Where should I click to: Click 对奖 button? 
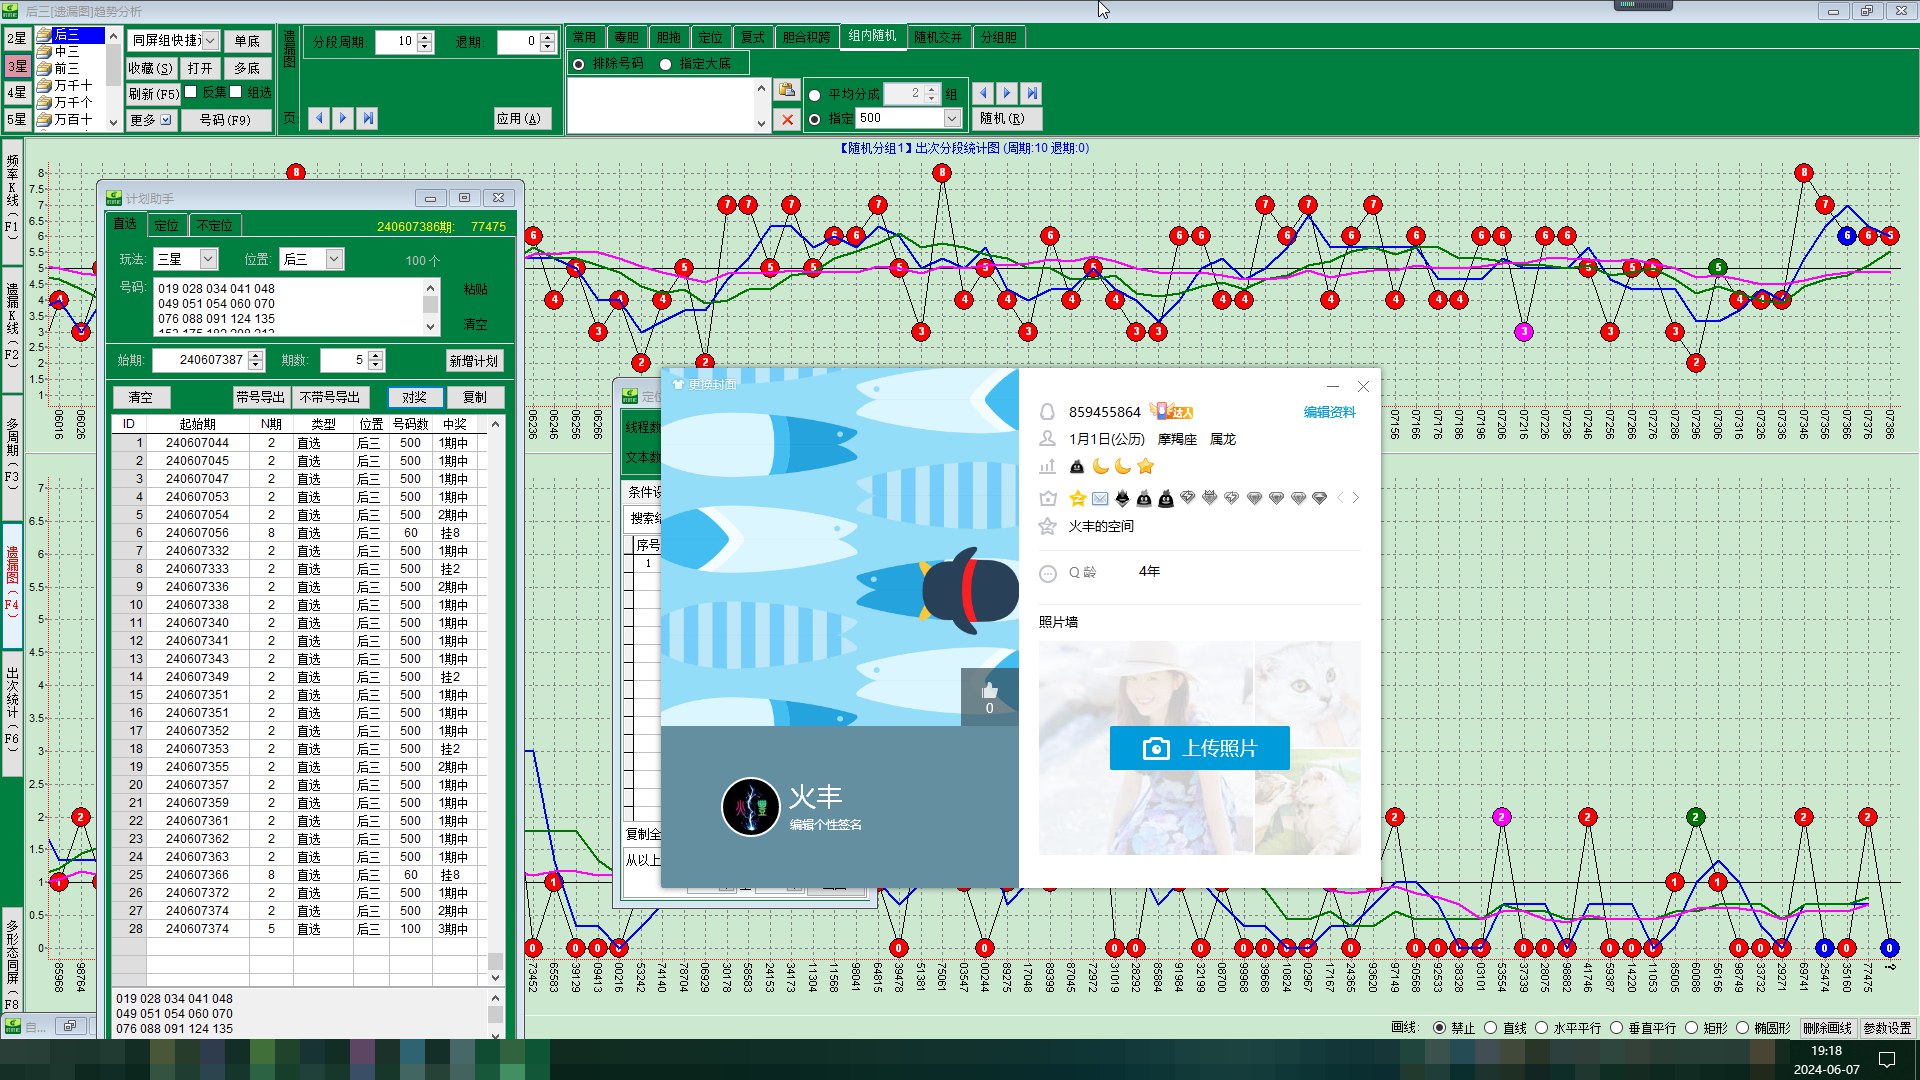(x=414, y=397)
